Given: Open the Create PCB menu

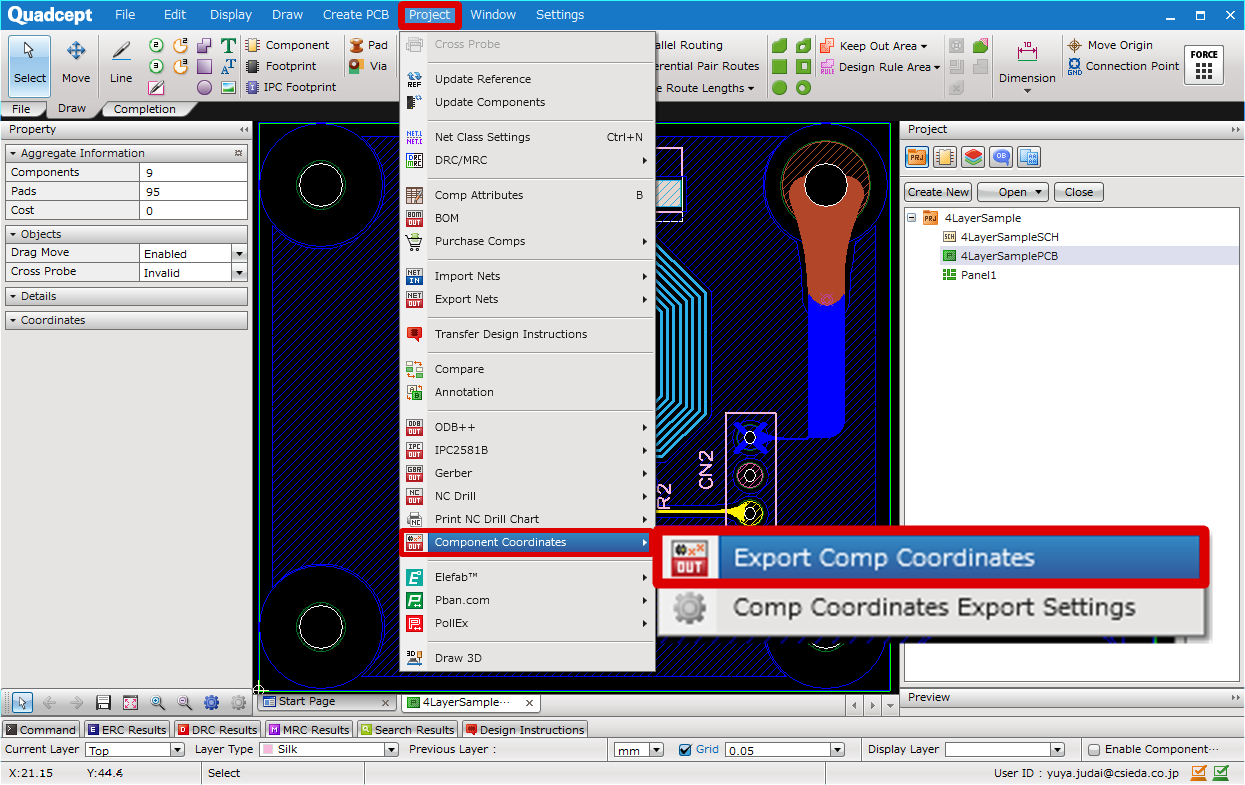Looking at the screenshot, I should click(355, 14).
